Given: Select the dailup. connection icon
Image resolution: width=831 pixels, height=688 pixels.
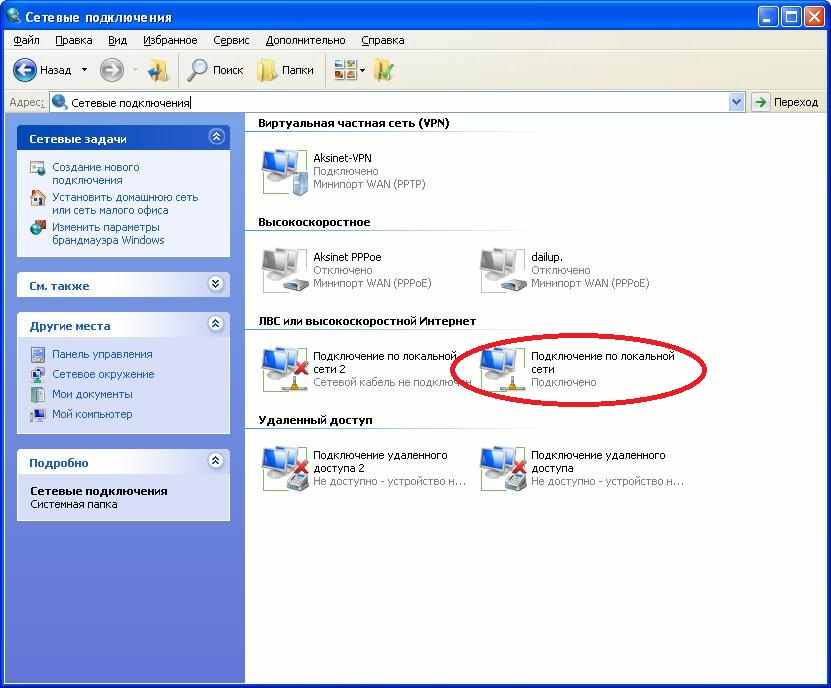Looking at the screenshot, I should coord(503,270).
